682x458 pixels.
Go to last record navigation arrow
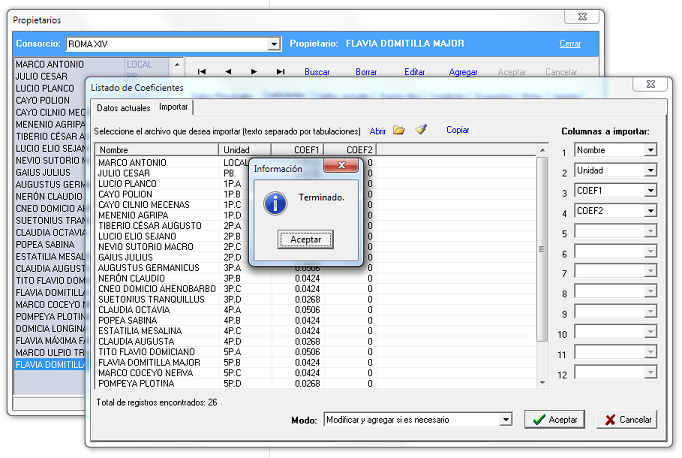pos(280,72)
